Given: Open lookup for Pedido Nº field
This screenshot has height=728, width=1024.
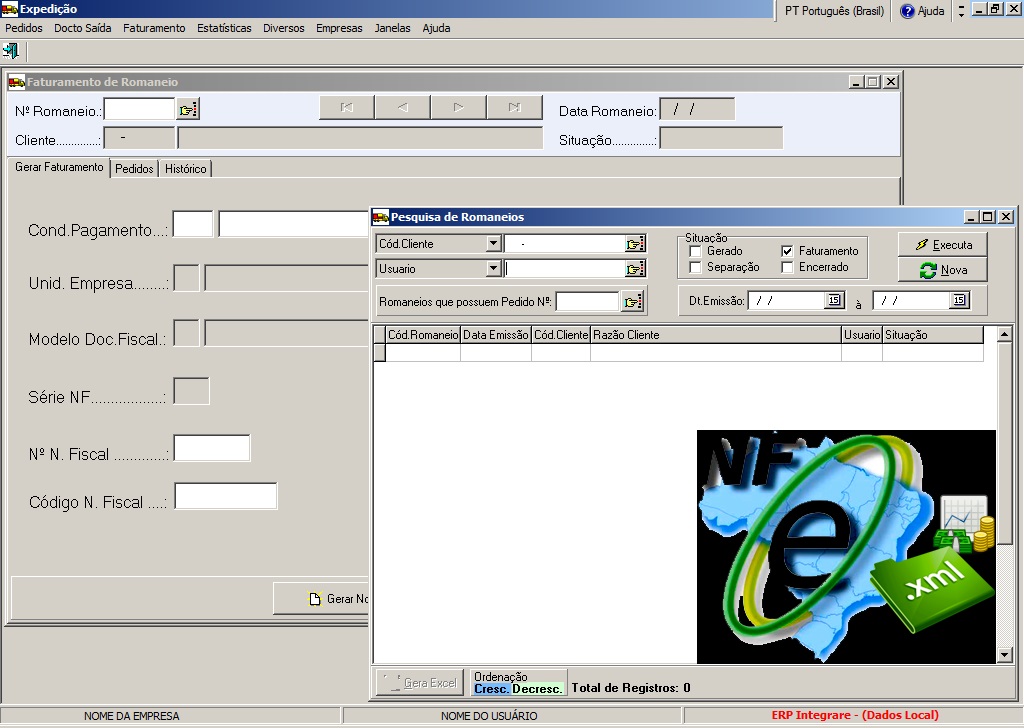Looking at the screenshot, I should (632, 301).
